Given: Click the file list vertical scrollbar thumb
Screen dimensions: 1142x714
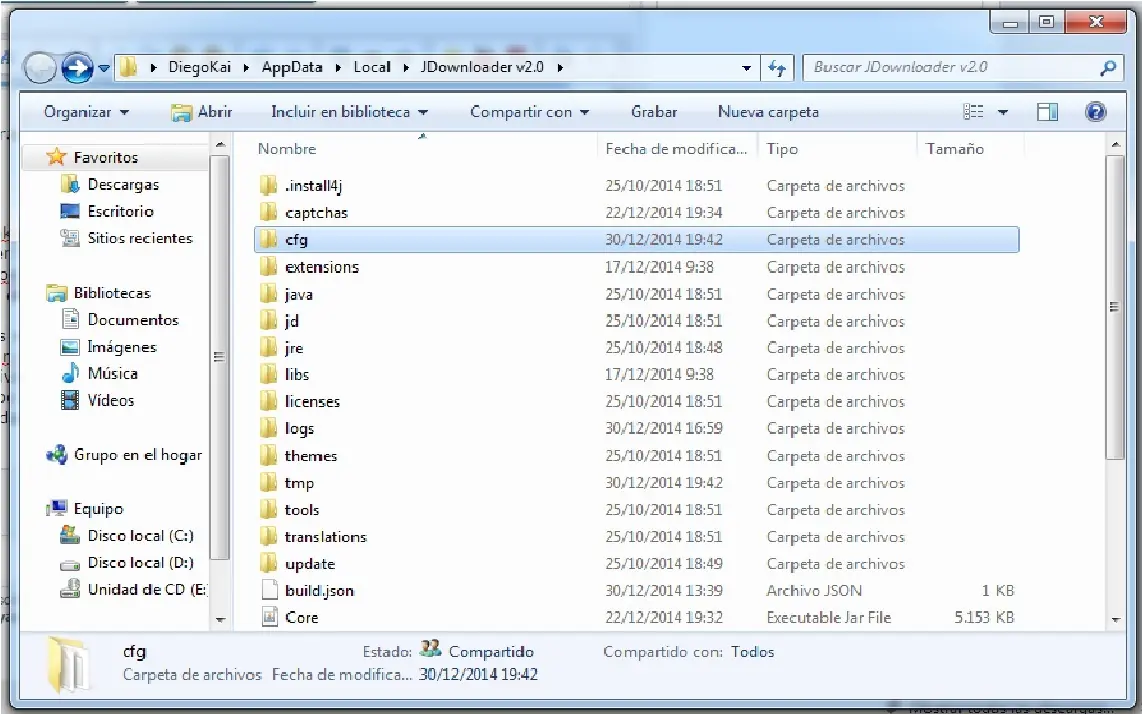Looking at the screenshot, I should [x=1114, y=307].
